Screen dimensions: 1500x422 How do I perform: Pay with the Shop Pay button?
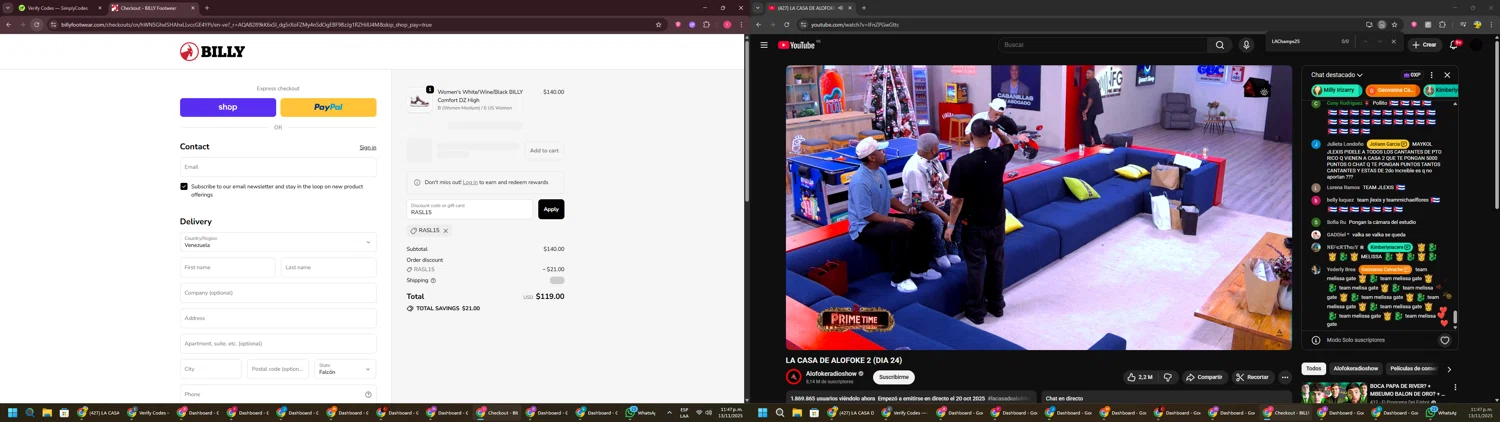click(x=228, y=107)
